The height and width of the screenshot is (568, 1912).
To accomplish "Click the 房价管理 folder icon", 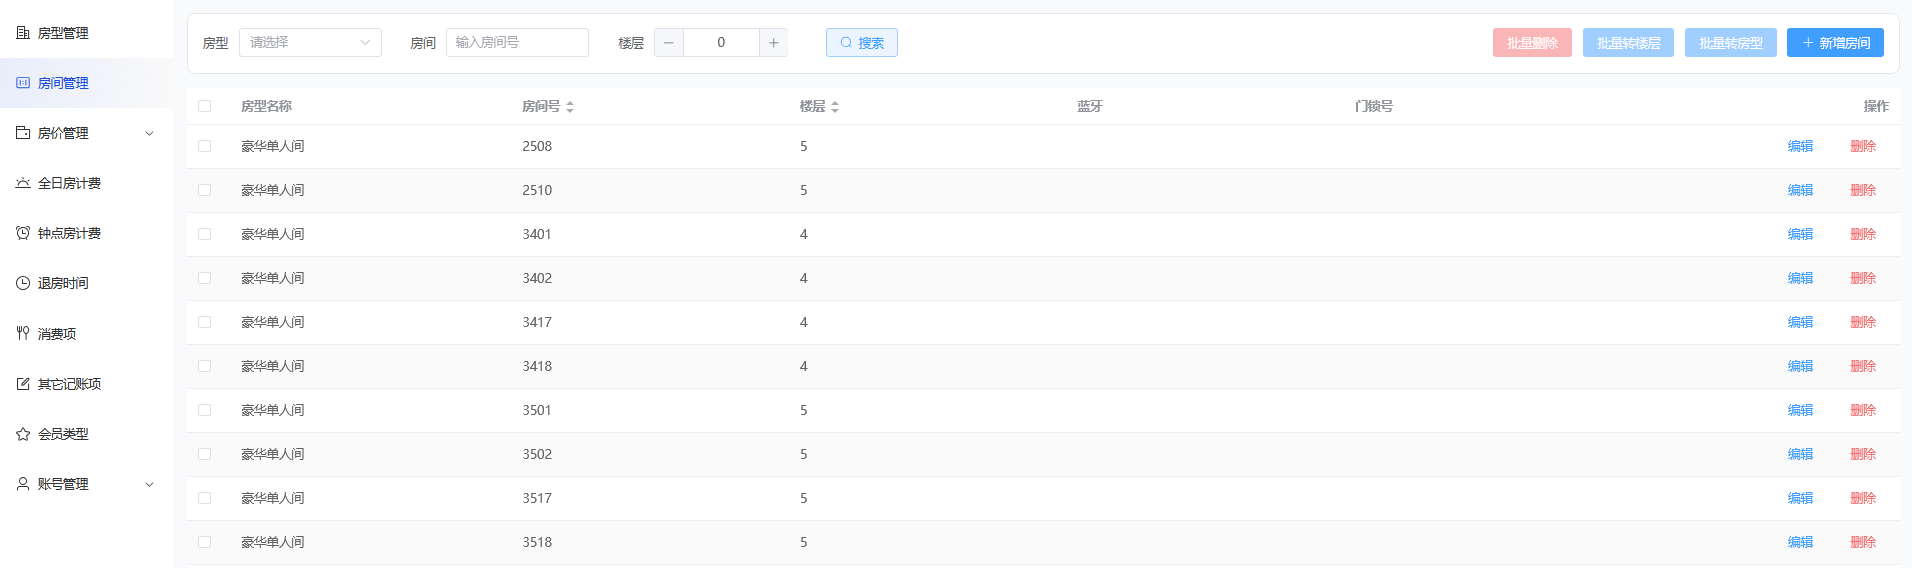I will pyautogui.click(x=23, y=133).
